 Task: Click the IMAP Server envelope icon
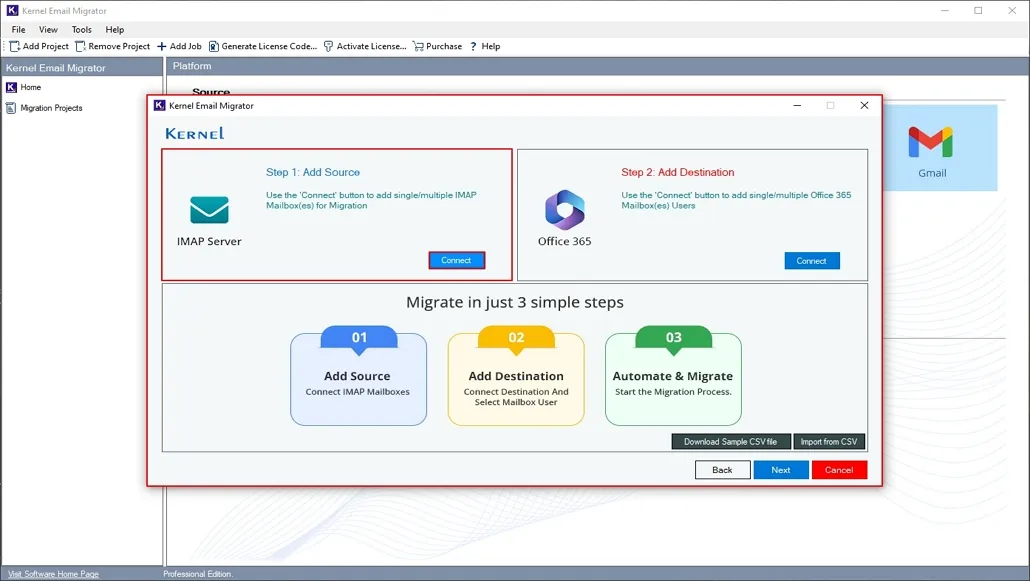tap(209, 210)
